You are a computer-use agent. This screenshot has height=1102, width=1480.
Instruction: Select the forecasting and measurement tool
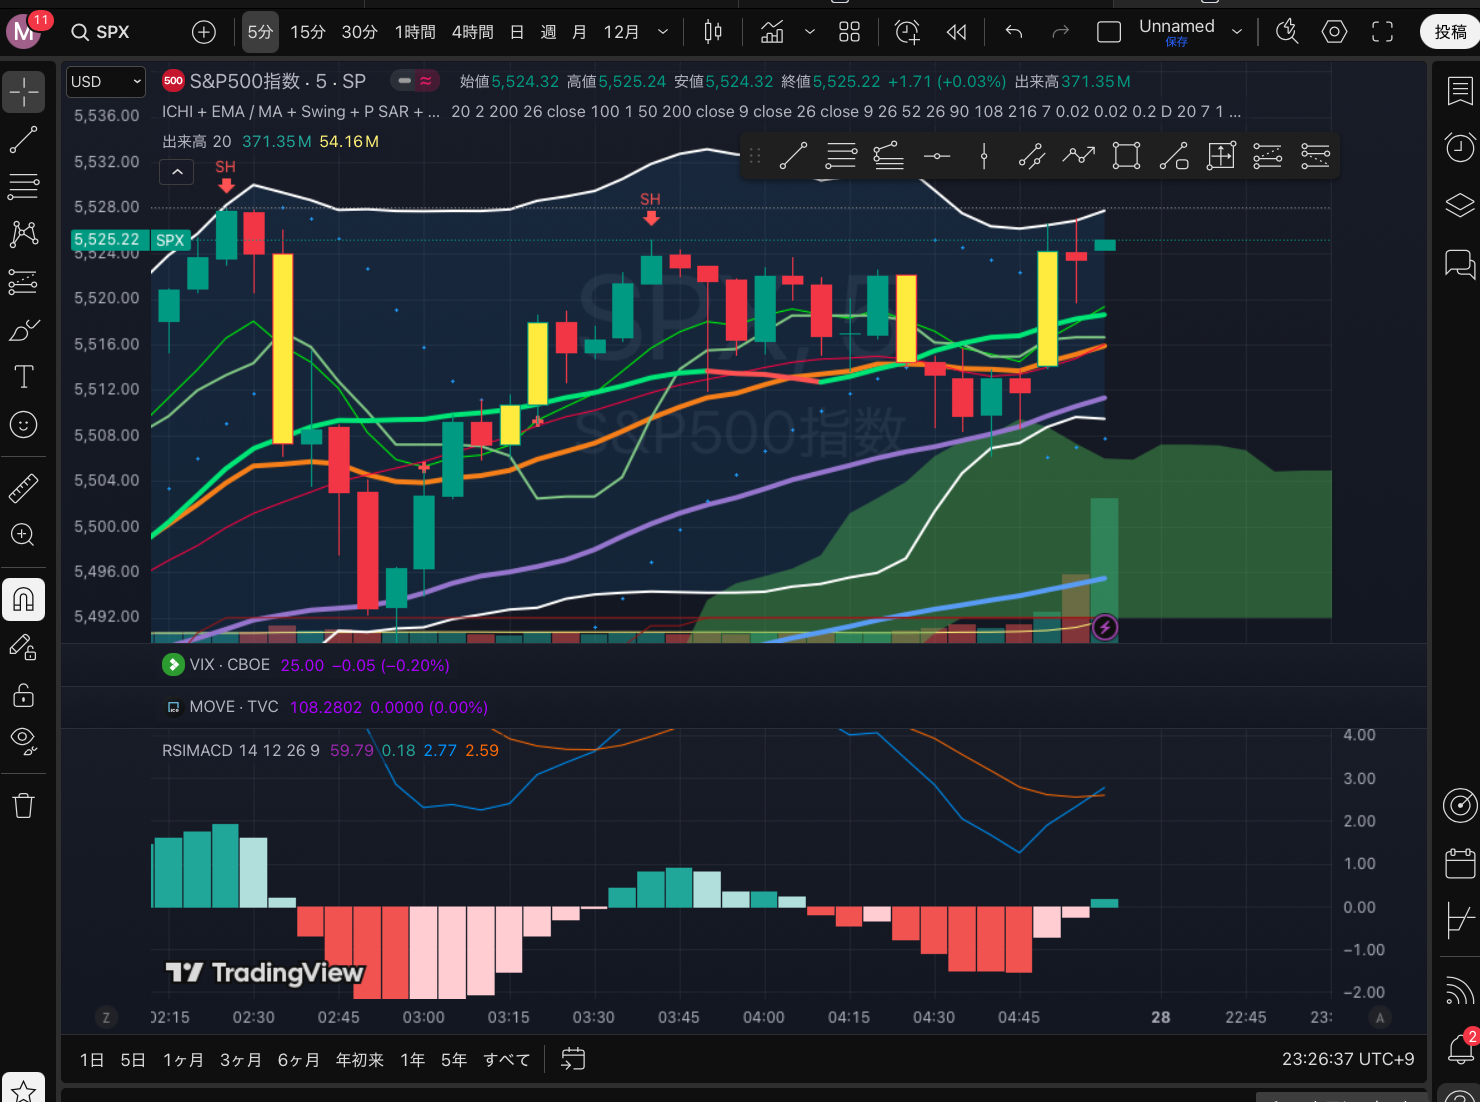pos(24,282)
